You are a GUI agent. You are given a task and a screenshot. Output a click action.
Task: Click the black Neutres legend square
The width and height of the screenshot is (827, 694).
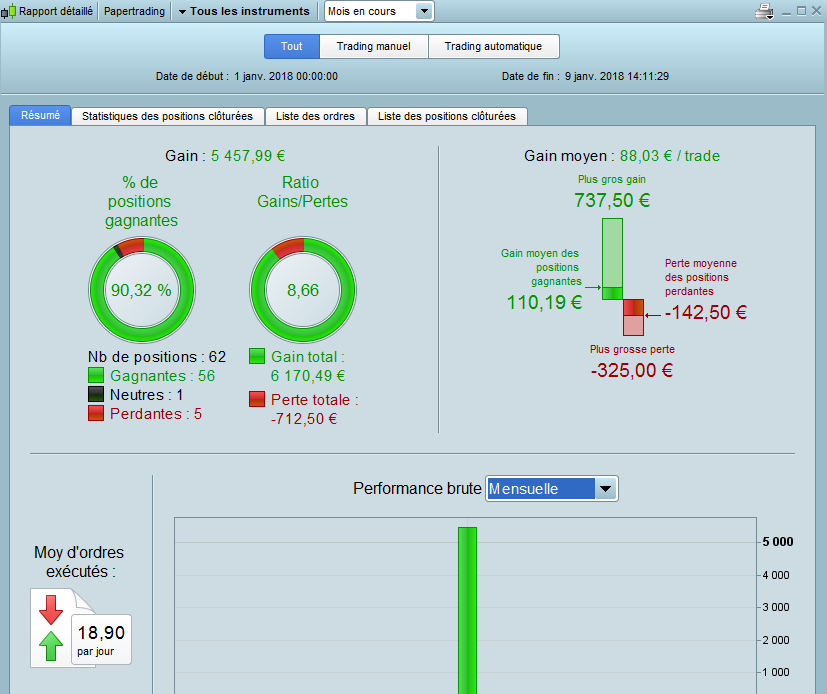pos(96,394)
